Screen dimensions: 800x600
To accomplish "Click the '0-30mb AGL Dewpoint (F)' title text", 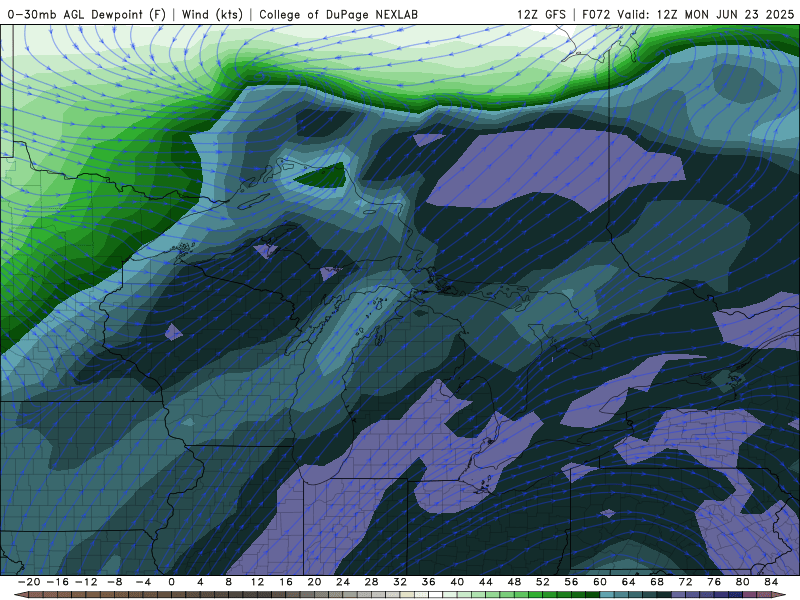I will coord(87,14).
